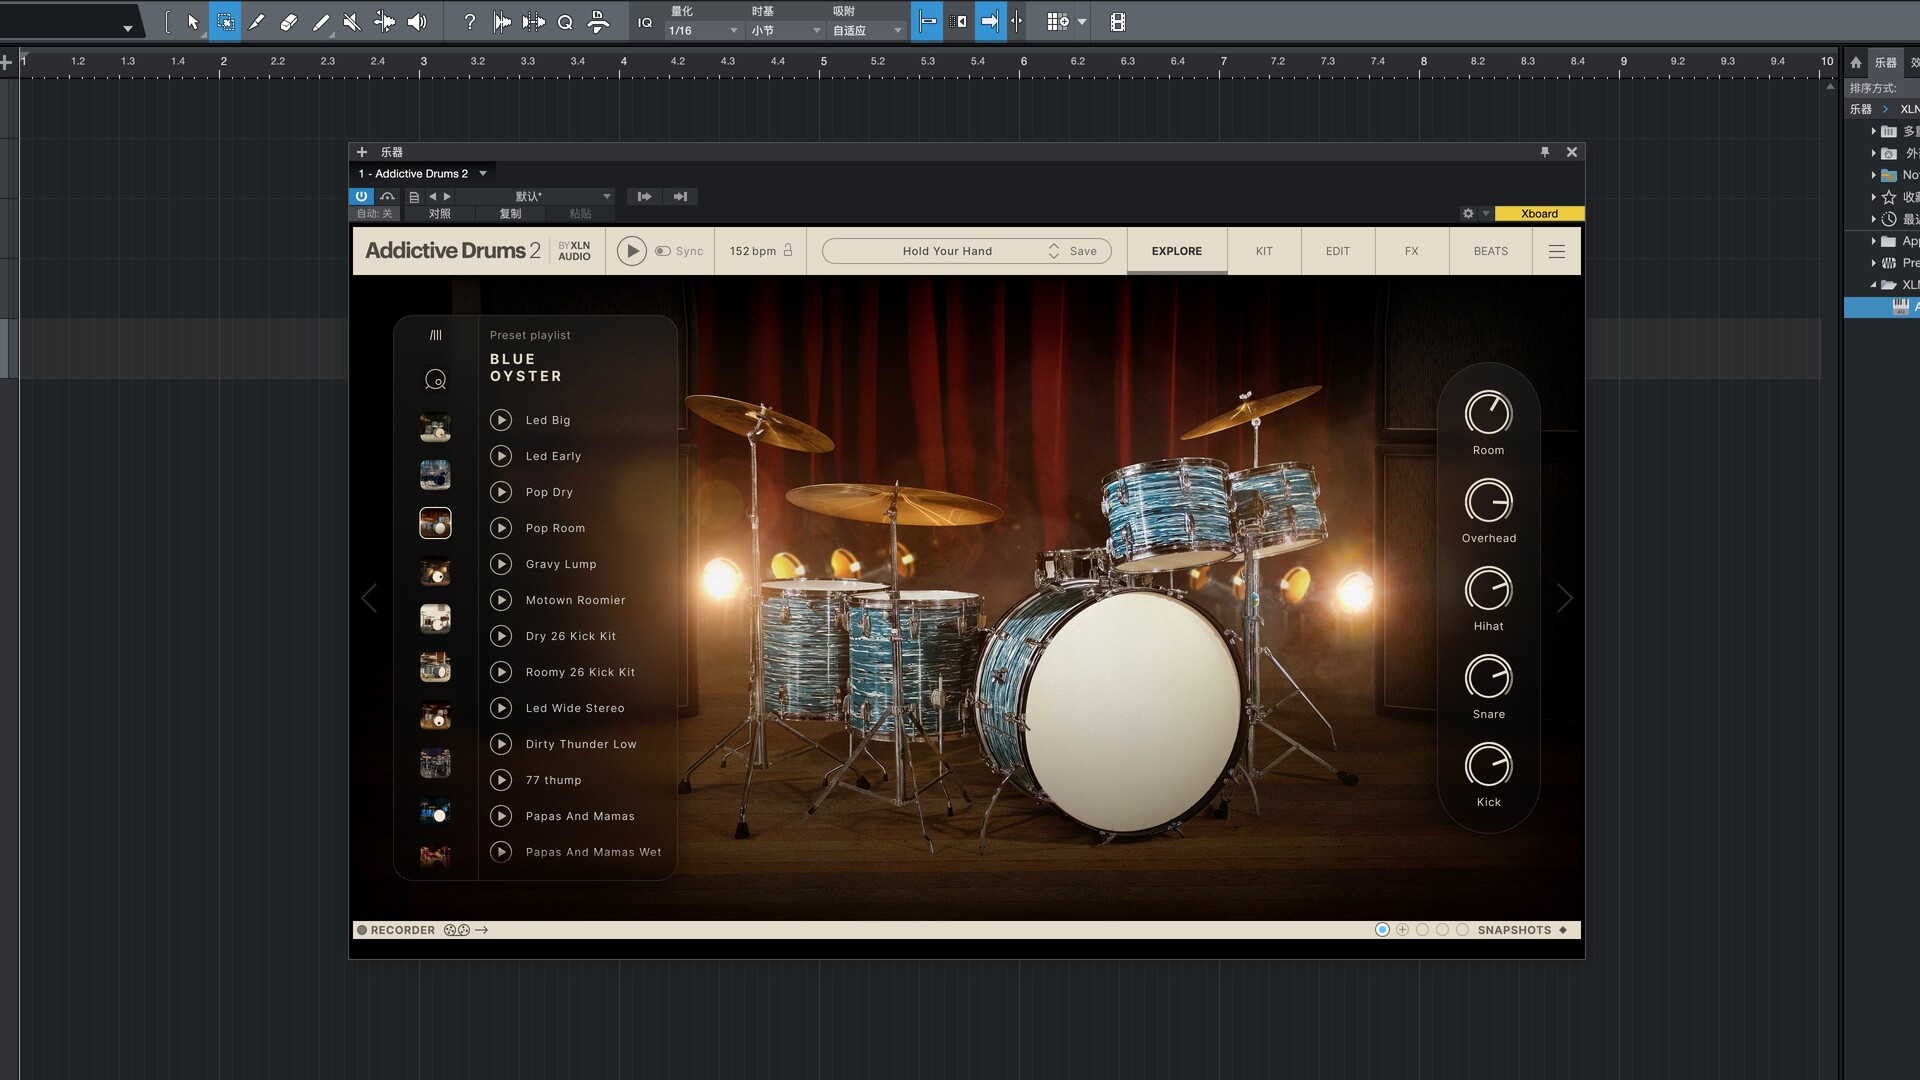This screenshot has height=1080, width=1920.
Task: Select the Arrow pointer tool
Action: pyautogui.click(x=193, y=21)
